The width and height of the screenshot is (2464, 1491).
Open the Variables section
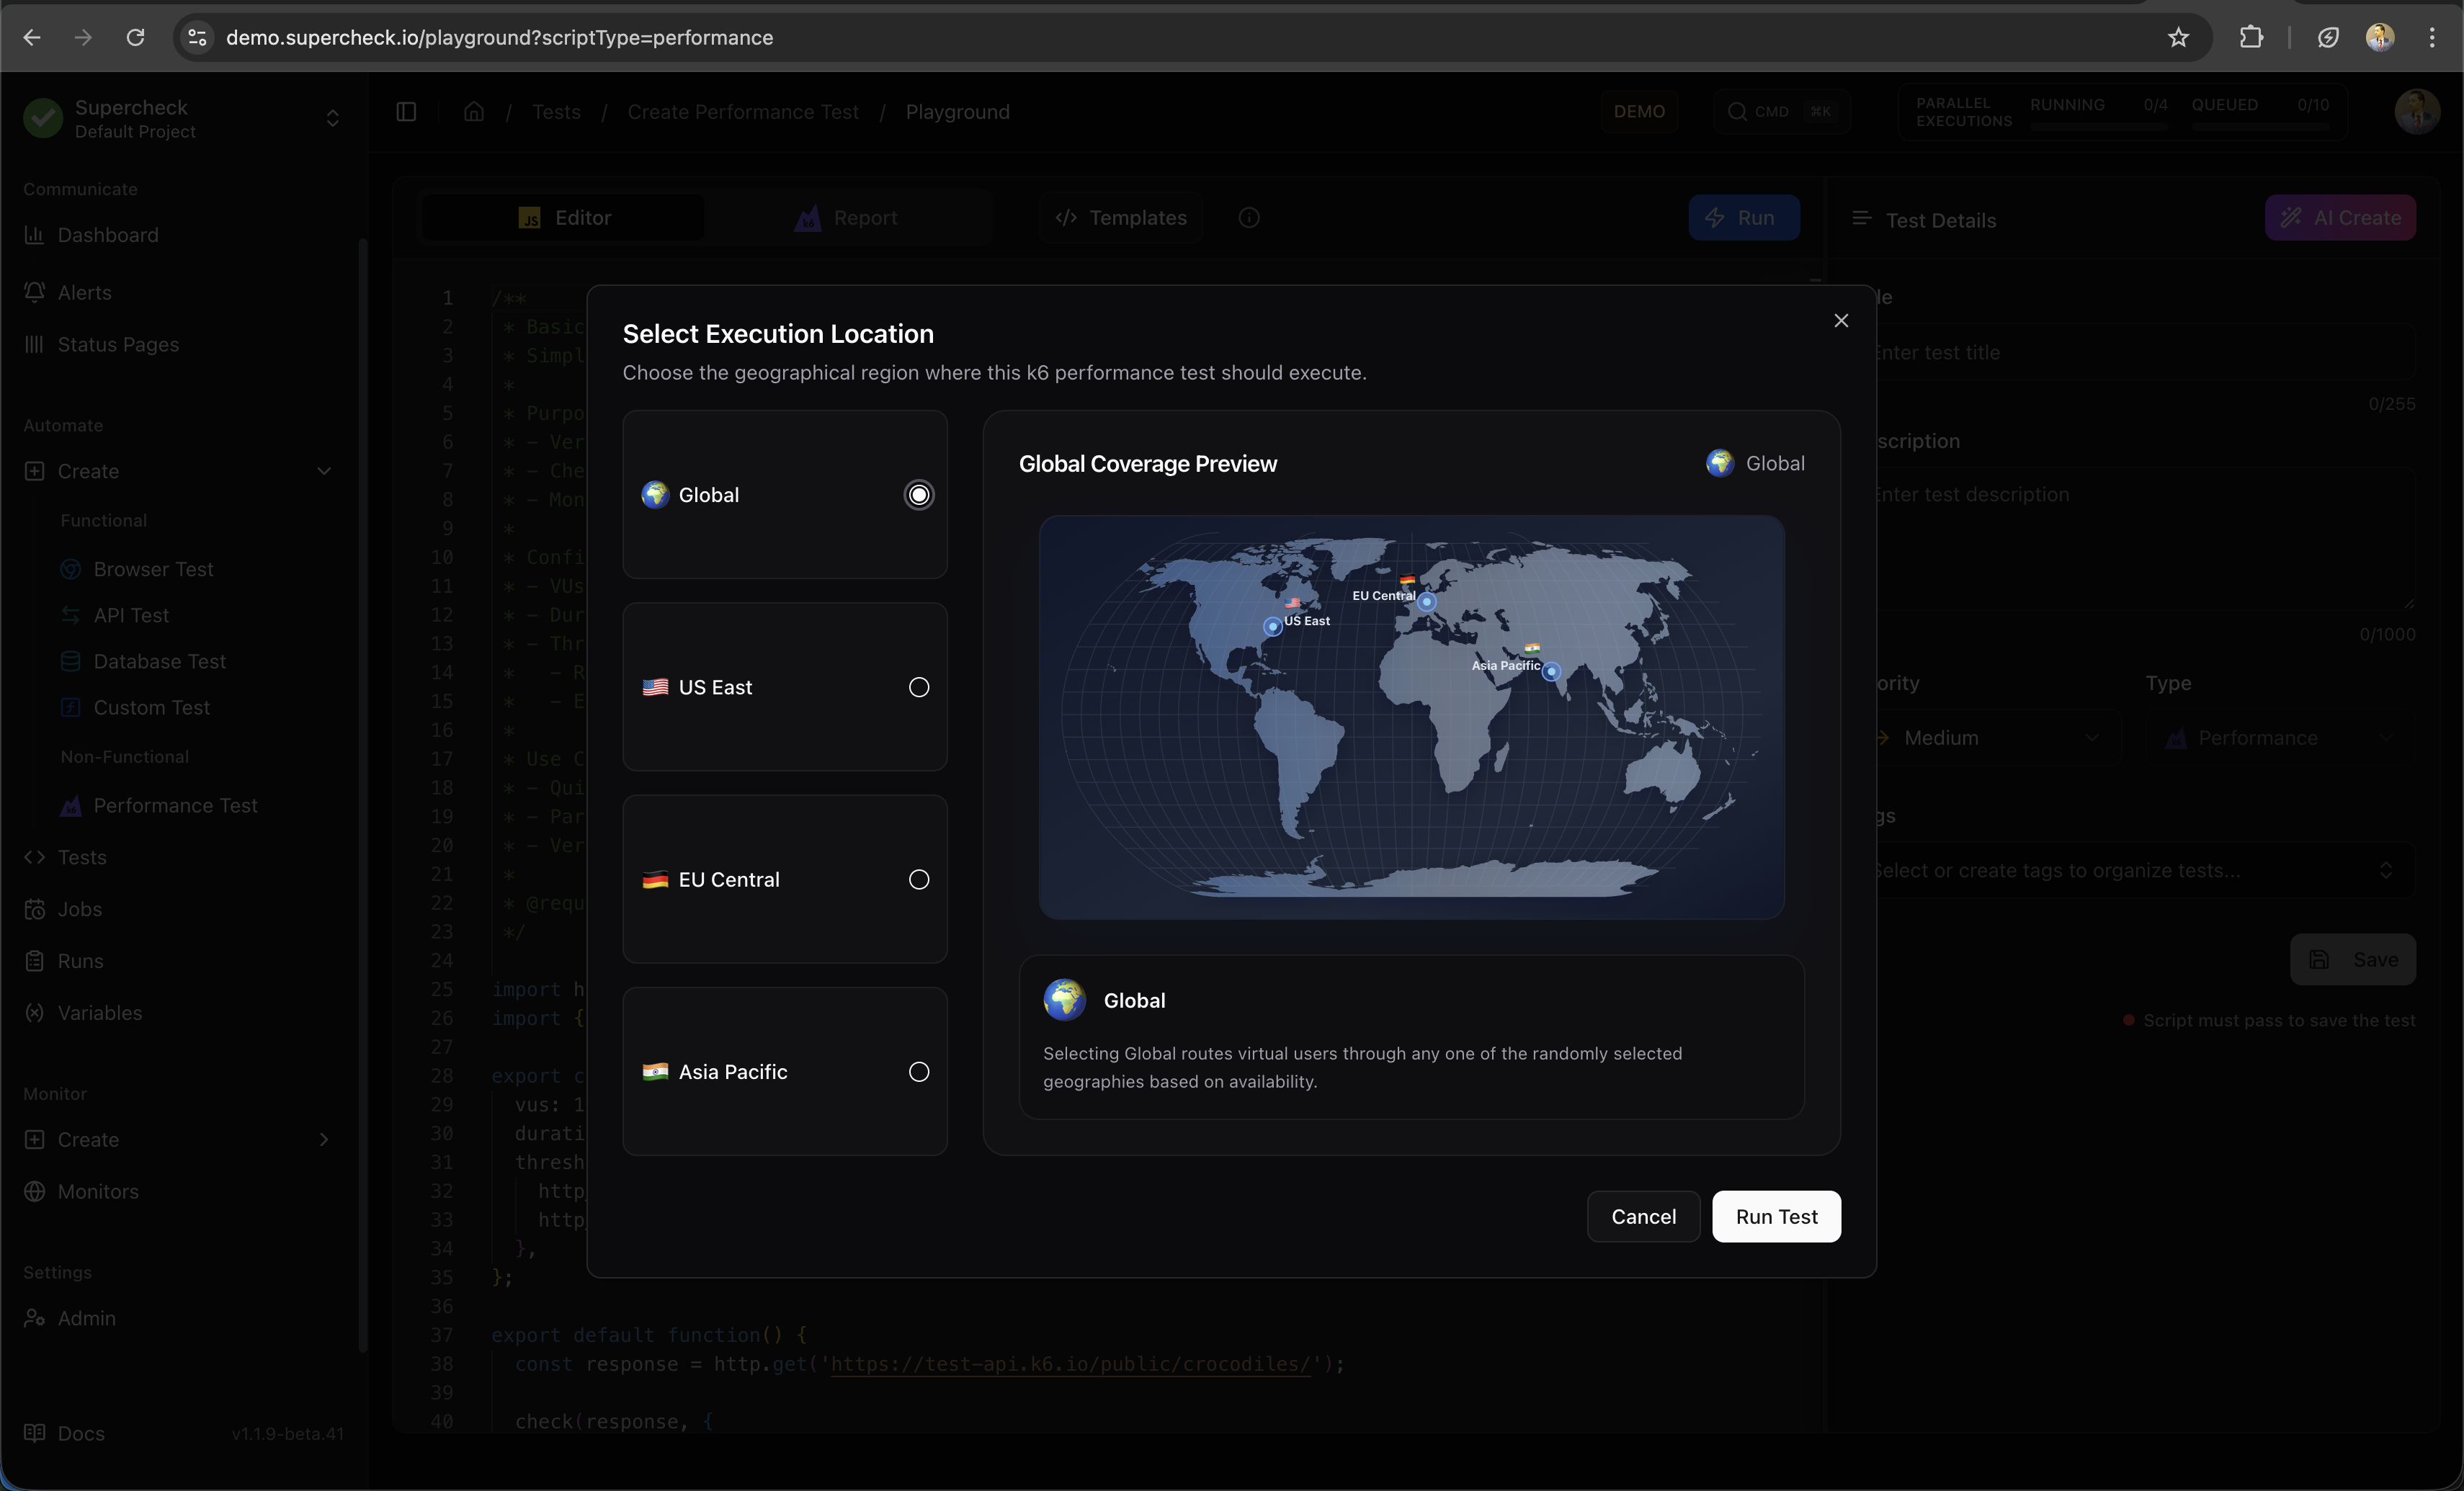(97, 1012)
